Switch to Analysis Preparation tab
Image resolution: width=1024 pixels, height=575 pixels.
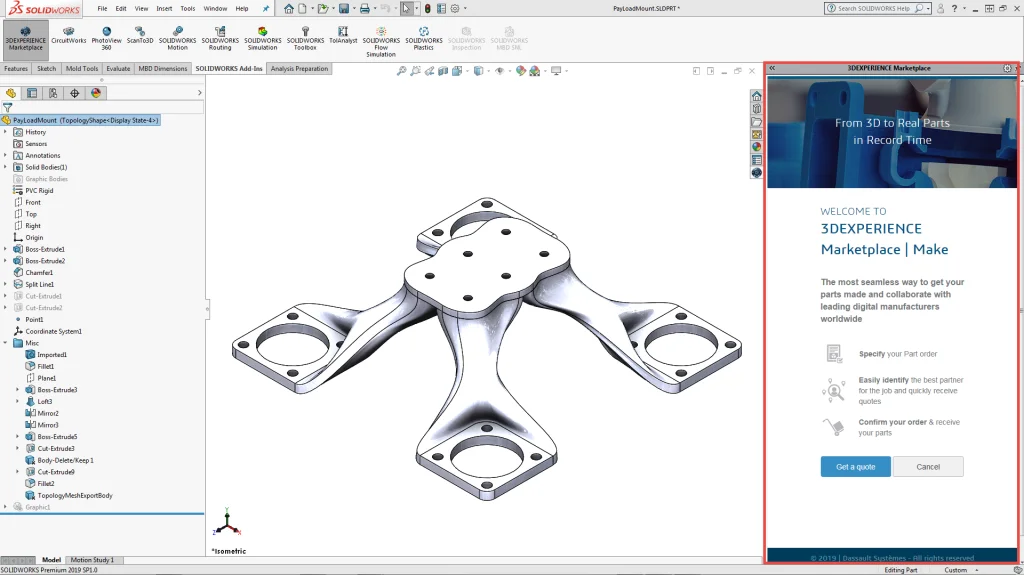(299, 69)
